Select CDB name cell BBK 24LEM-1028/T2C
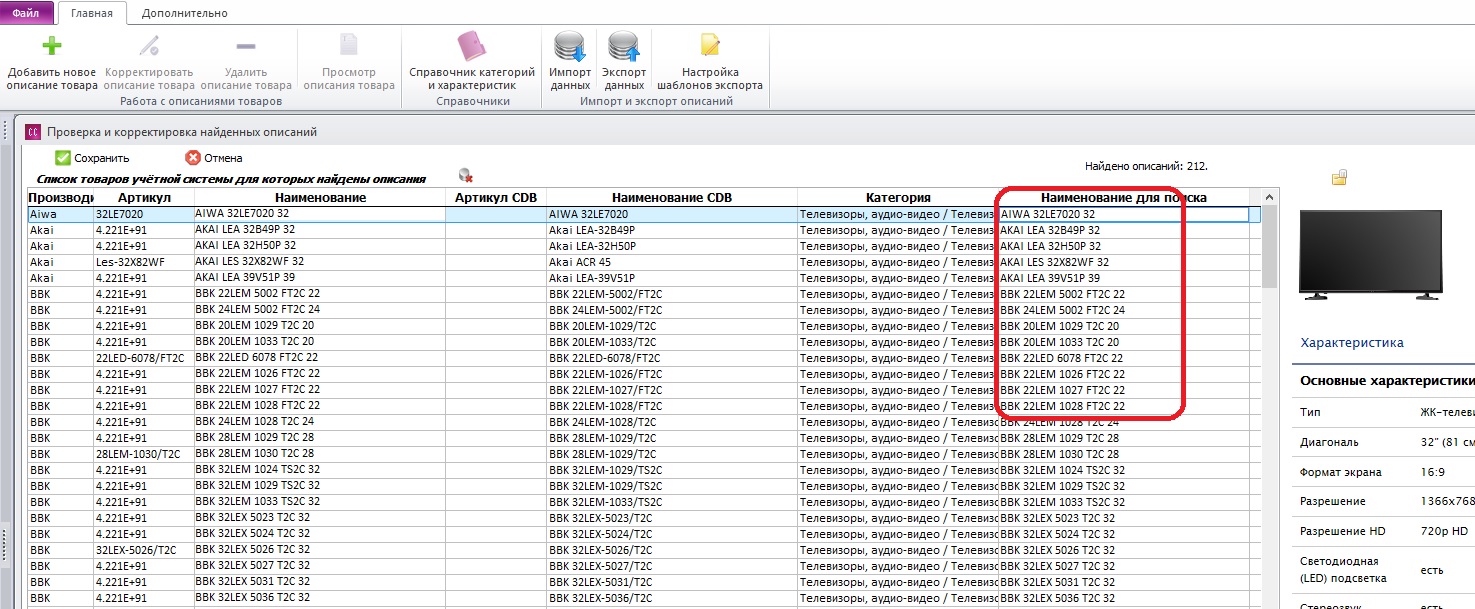 click(672, 422)
